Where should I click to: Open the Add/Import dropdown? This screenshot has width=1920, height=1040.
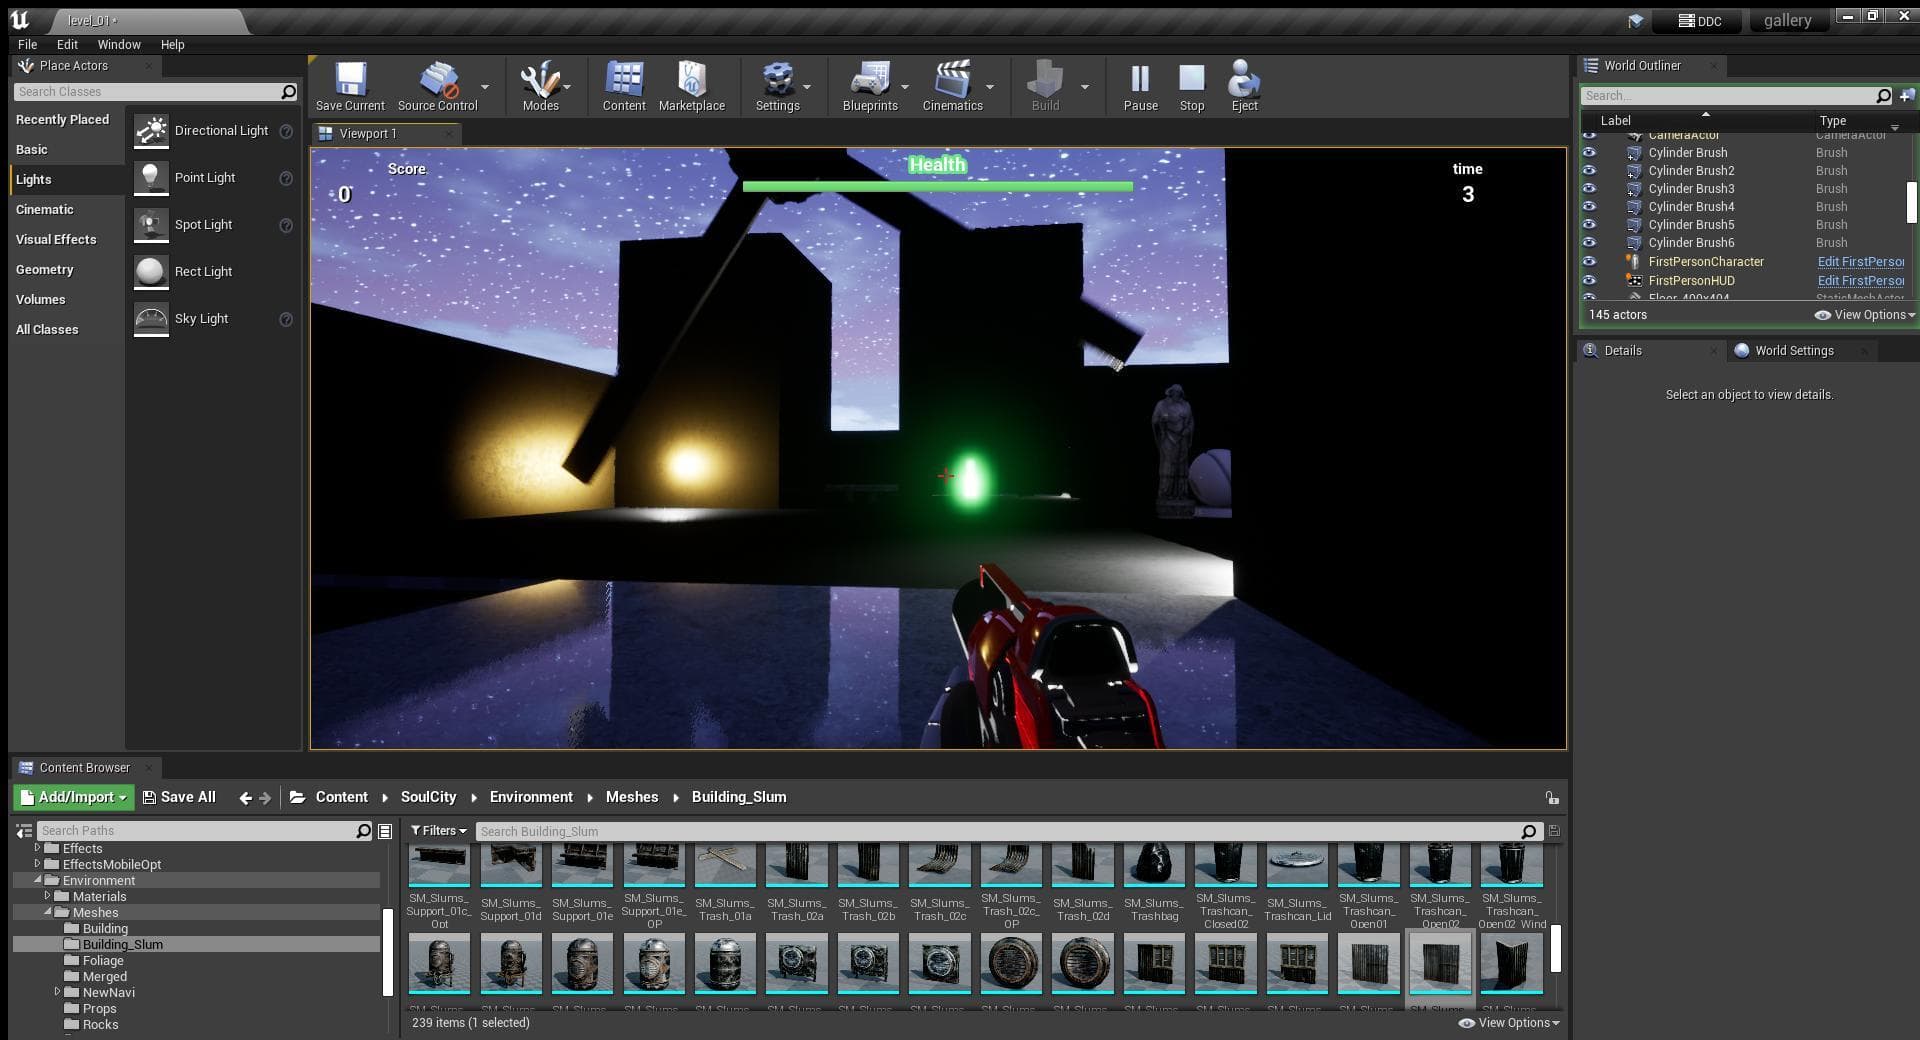point(74,797)
